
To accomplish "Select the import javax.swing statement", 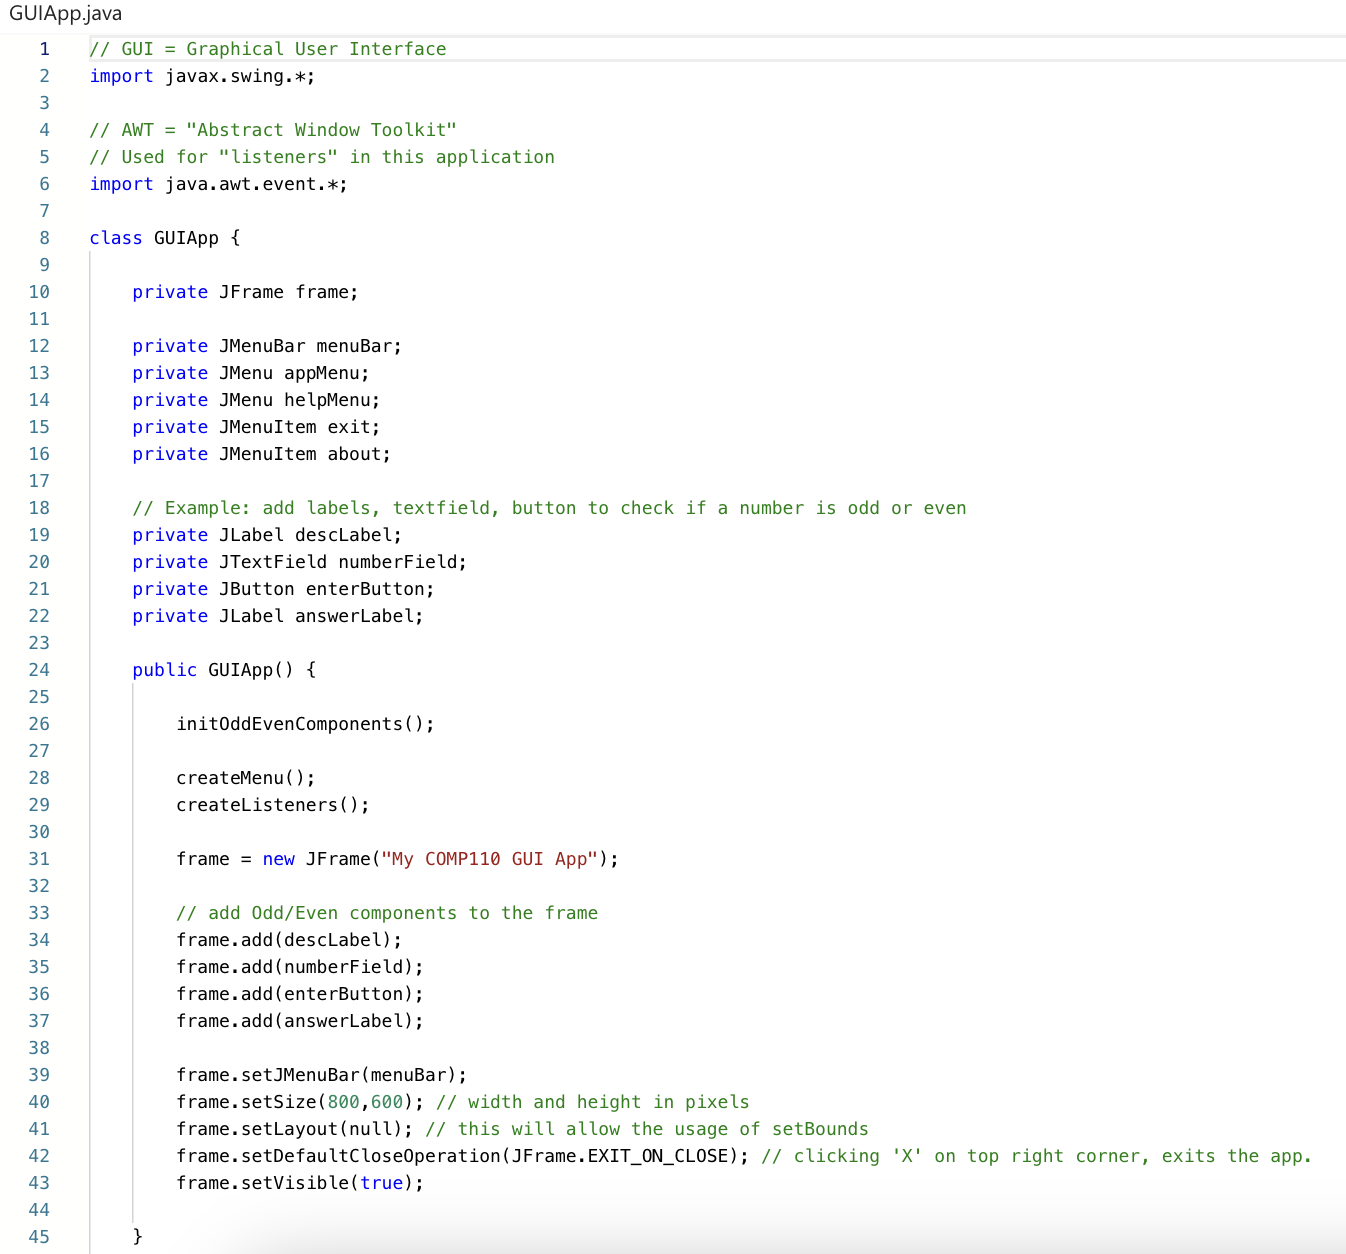I will click(201, 76).
